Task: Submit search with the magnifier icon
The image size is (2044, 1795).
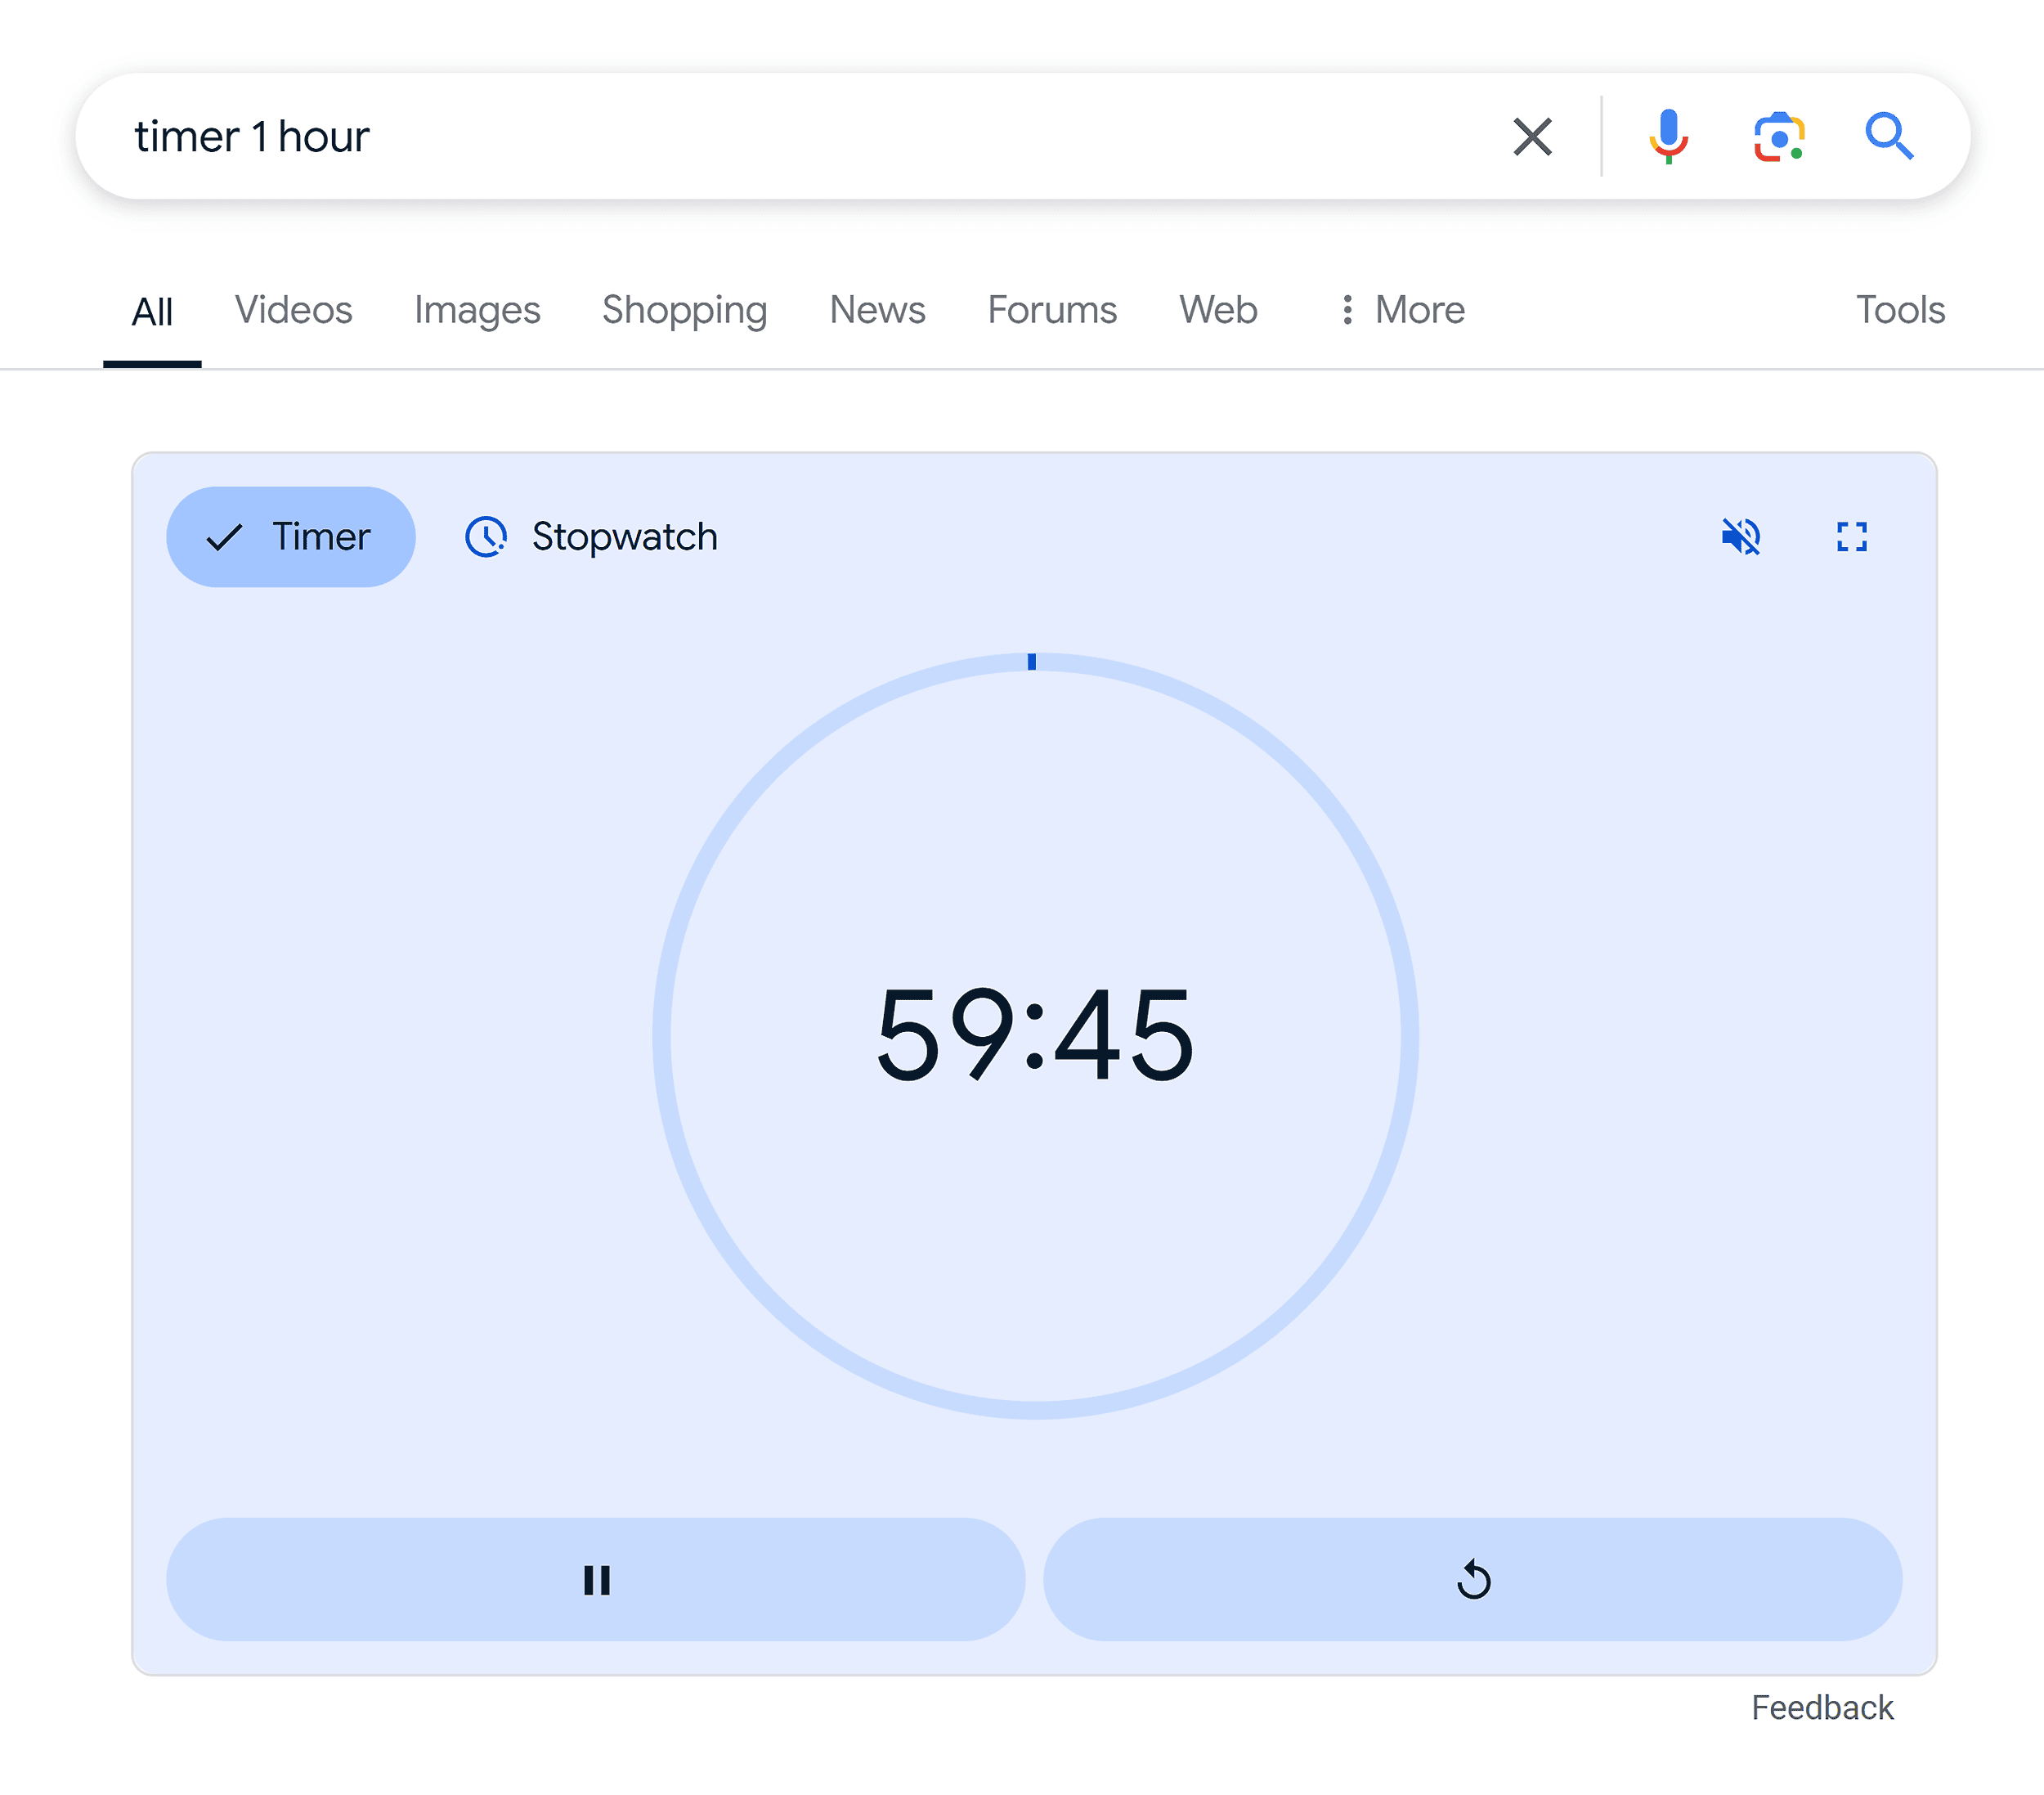Action: 1889,136
